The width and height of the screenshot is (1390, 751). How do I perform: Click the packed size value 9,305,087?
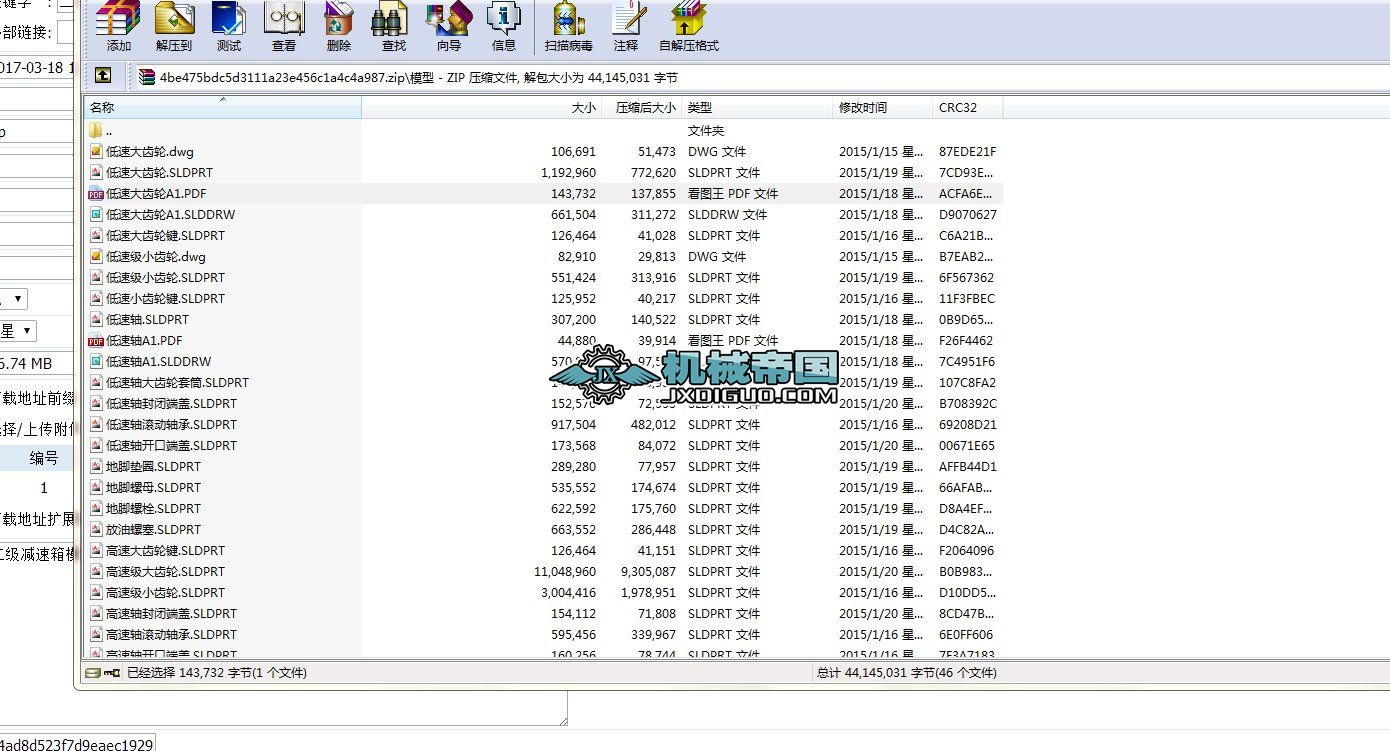(x=648, y=572)
